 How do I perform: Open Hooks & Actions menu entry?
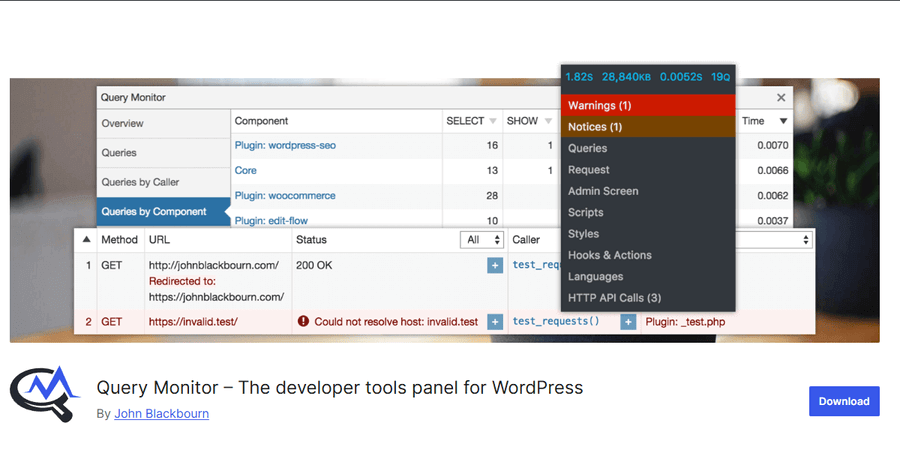pyautogui.click(x=648, y=255)
